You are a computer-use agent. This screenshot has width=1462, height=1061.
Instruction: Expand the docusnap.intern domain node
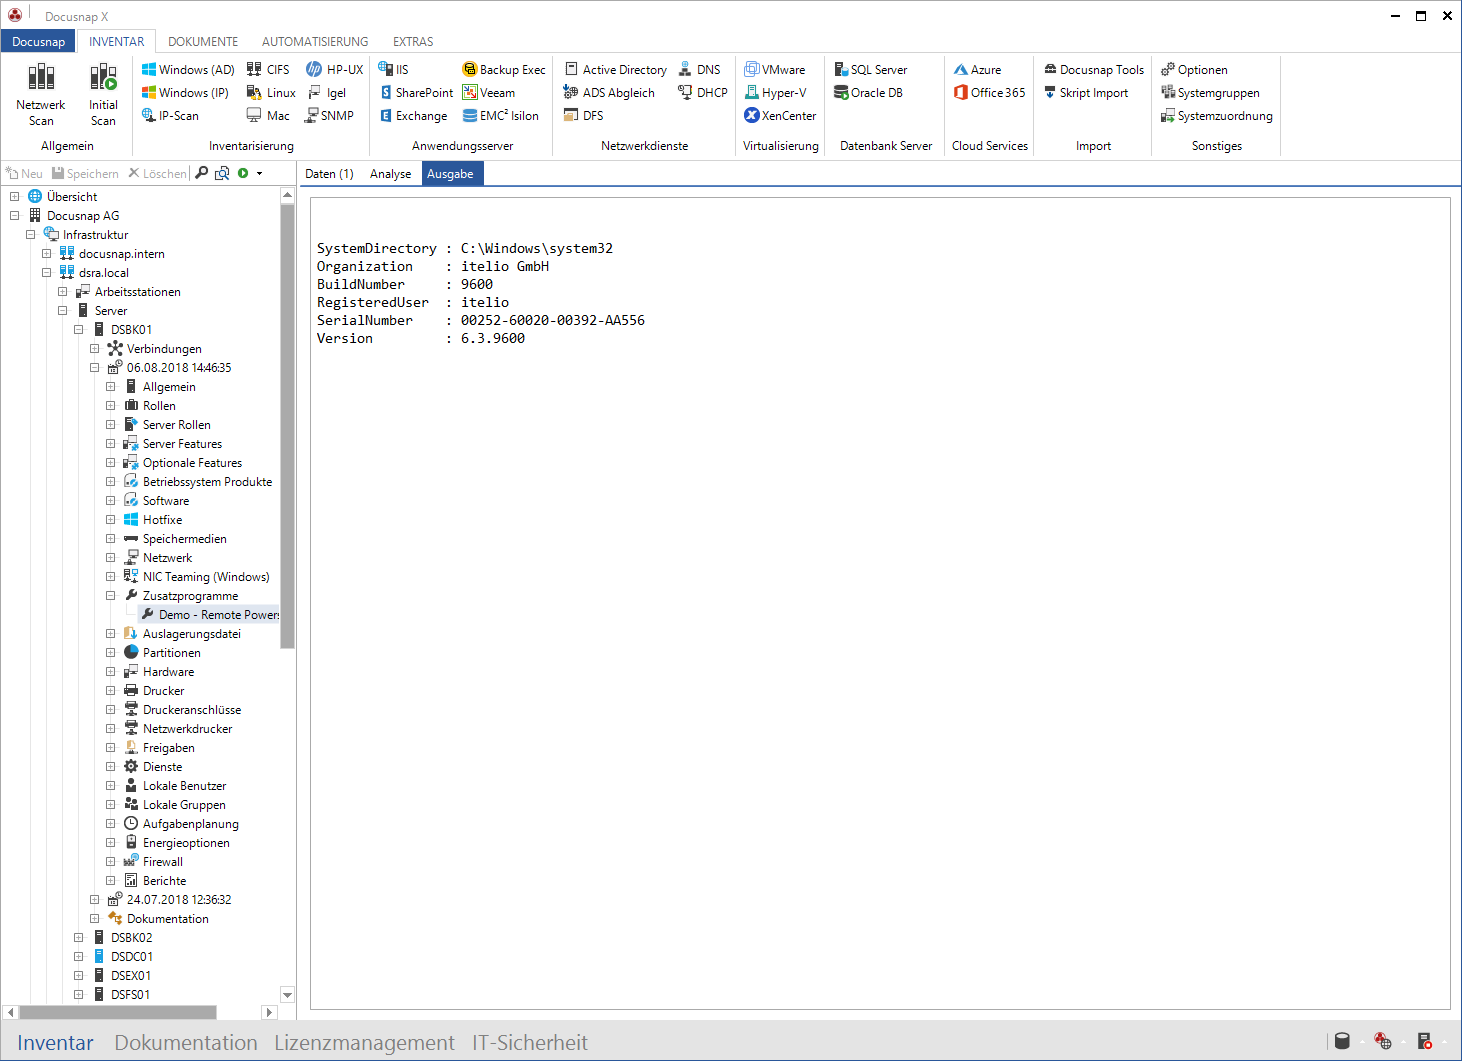tap(47, 253)
